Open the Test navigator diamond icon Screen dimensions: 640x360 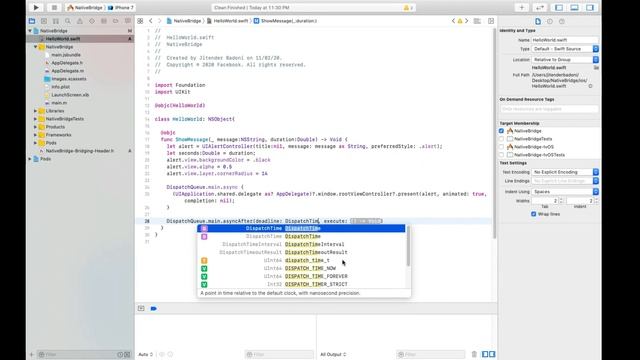pyautogui.click(x=91, y=21)
